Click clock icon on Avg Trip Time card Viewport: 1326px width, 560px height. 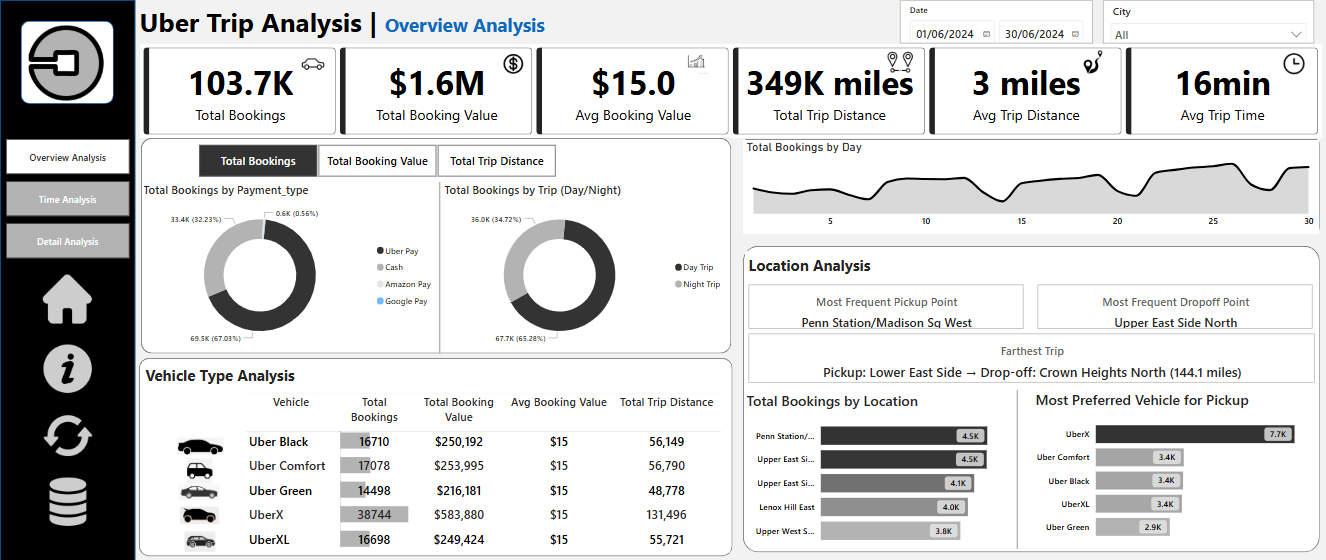(x=1294, y=63)
